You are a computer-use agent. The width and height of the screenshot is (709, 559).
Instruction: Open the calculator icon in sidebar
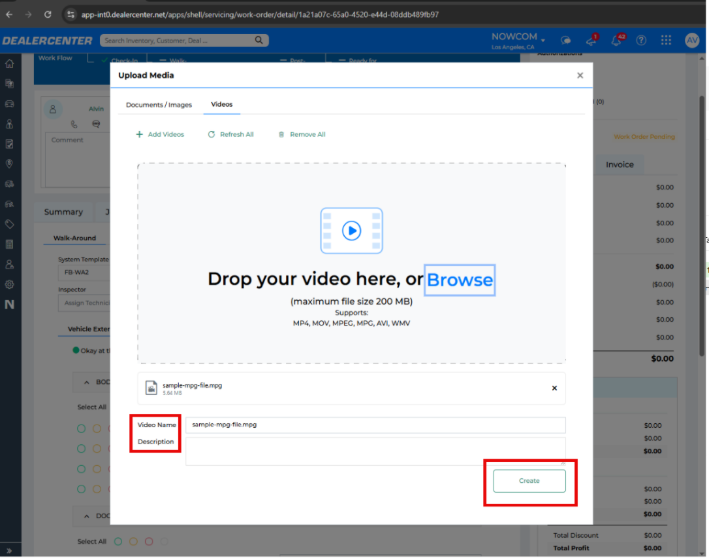pos(9,245)
